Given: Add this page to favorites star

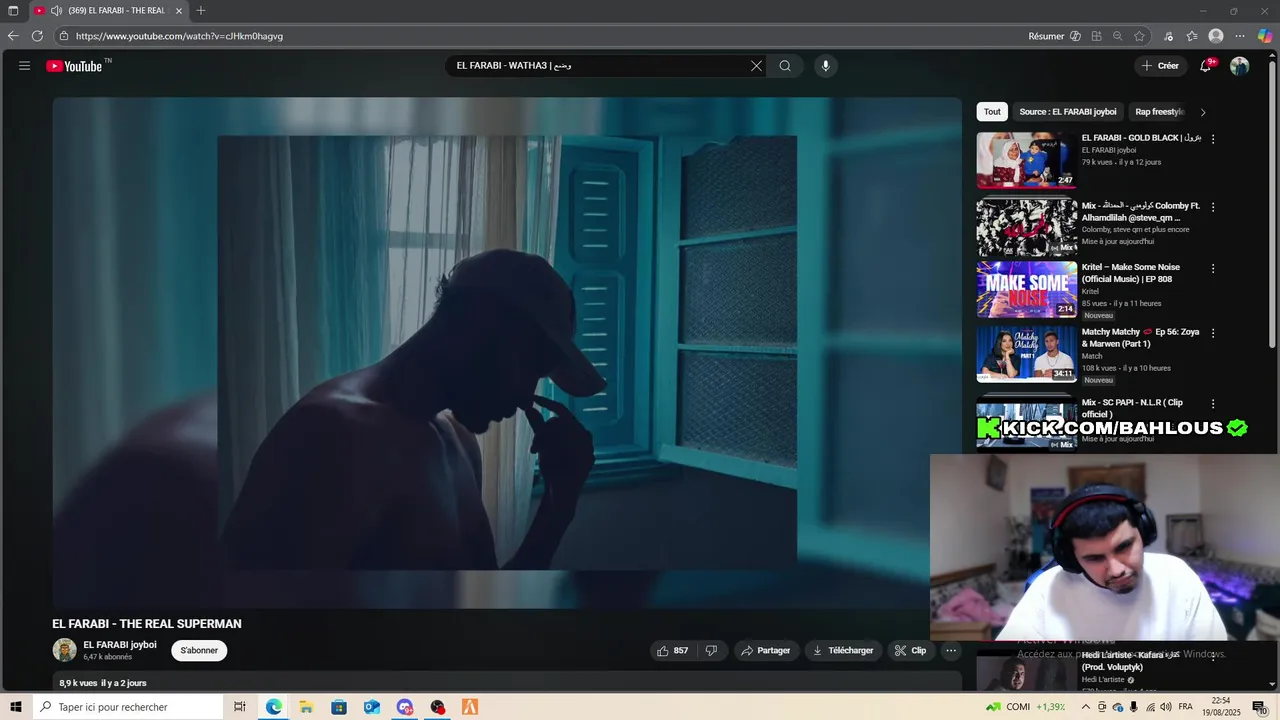Looking at the screenshot, I should tap(1139, 36).
